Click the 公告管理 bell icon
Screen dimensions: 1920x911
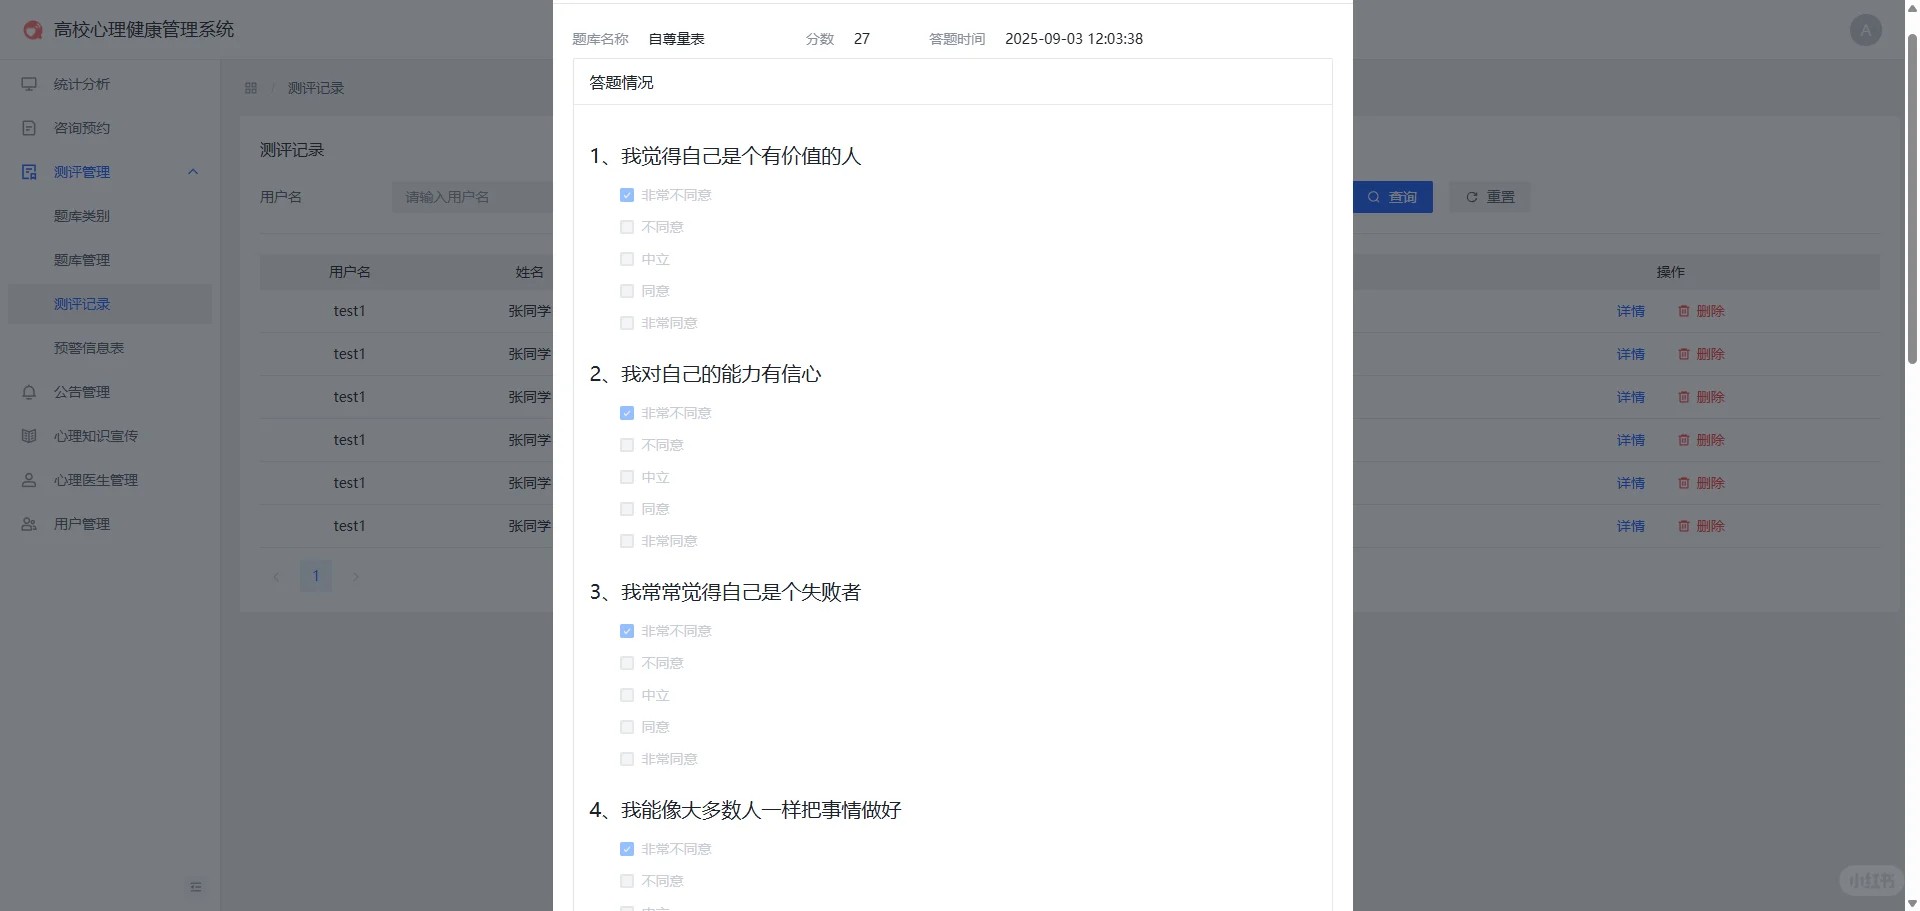[29, 392]
